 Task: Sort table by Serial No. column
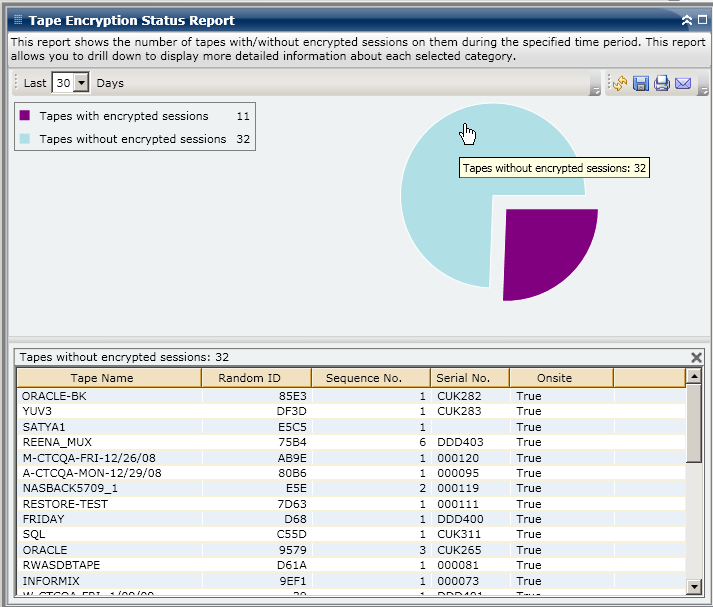[x=462, y=378]
